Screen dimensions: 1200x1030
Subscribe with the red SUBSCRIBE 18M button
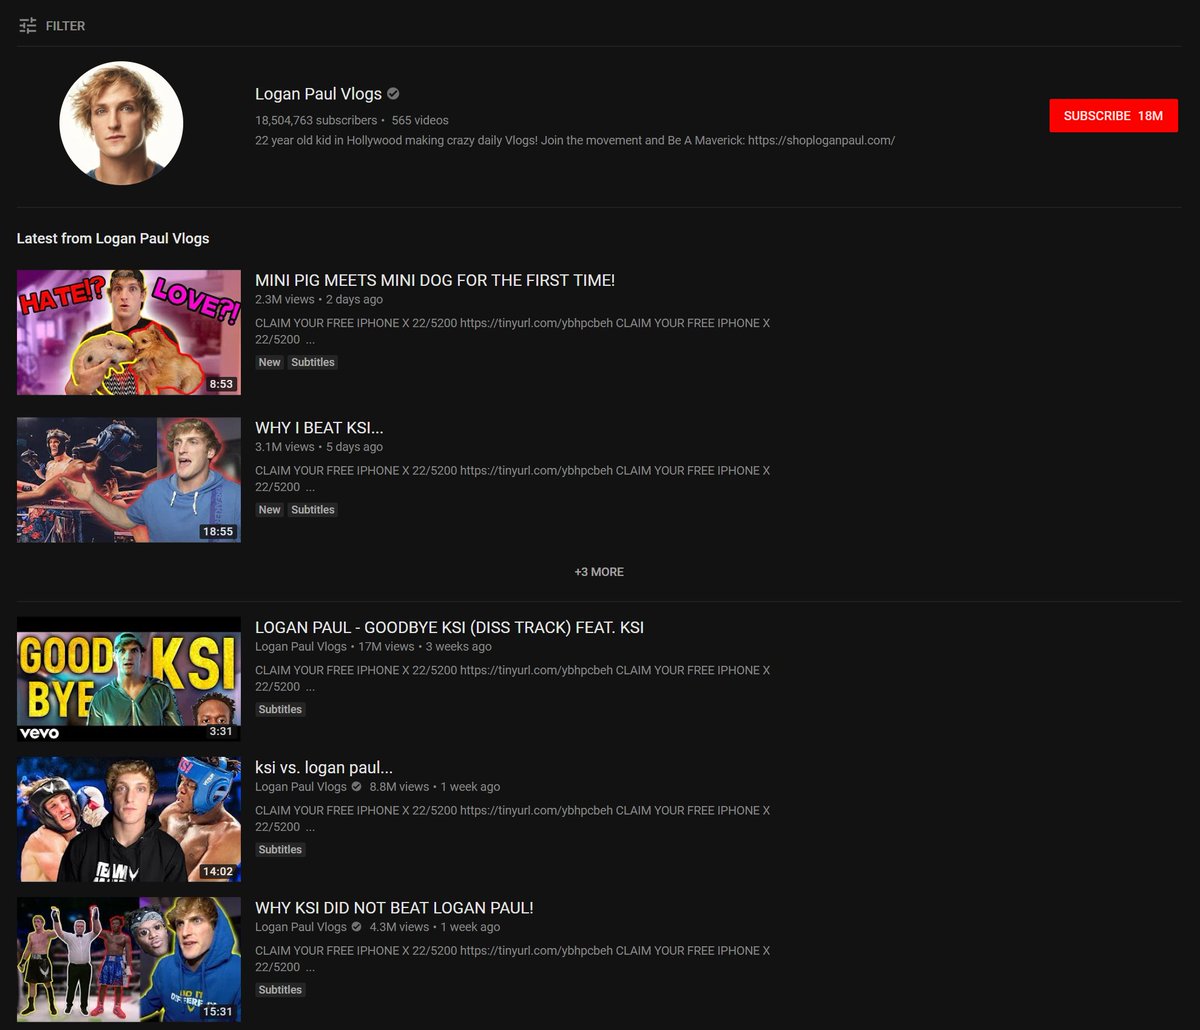pyautogui.click(x=1113, y=116)
